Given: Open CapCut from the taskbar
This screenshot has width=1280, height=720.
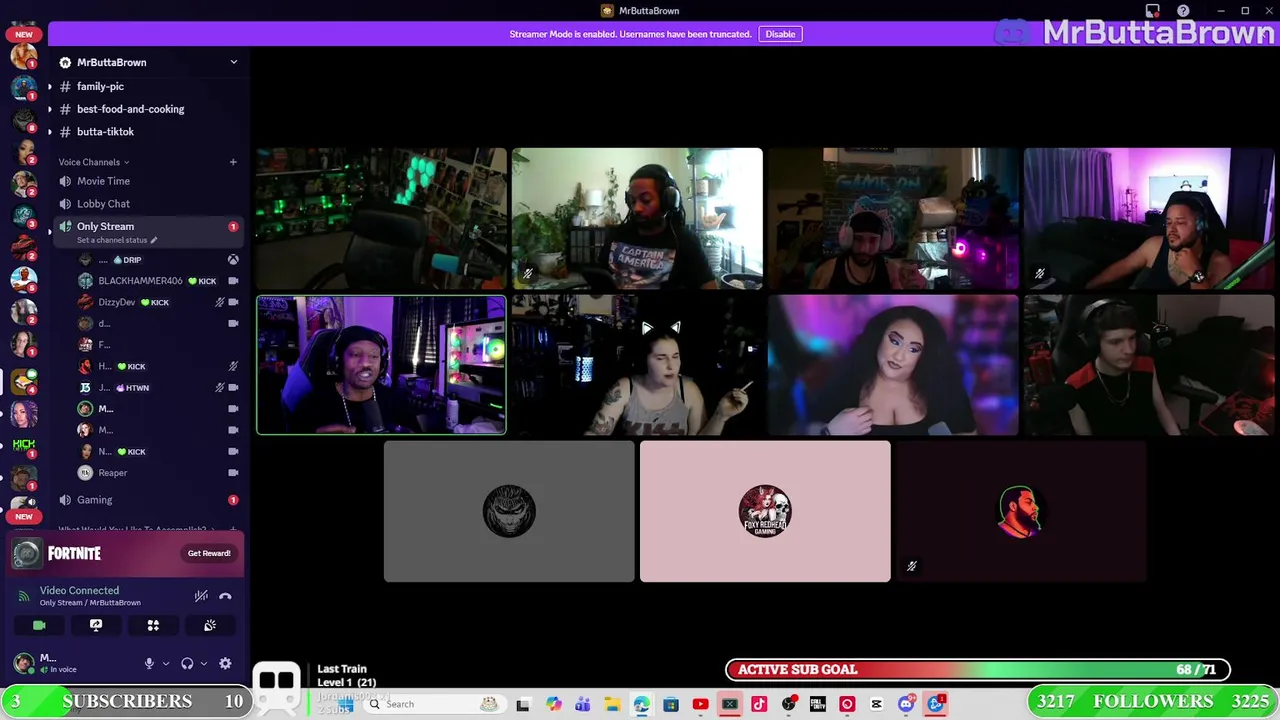Looking at the screenshot, I should click(877, 704).
